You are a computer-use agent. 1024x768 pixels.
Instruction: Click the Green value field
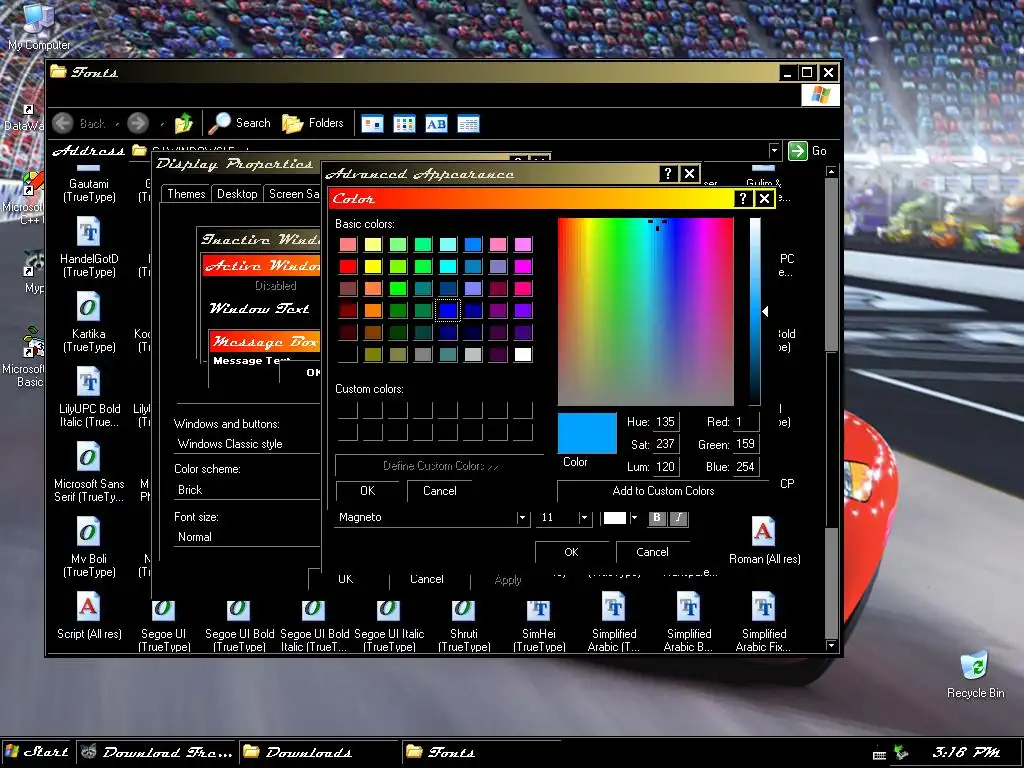[x=745, y=444]
